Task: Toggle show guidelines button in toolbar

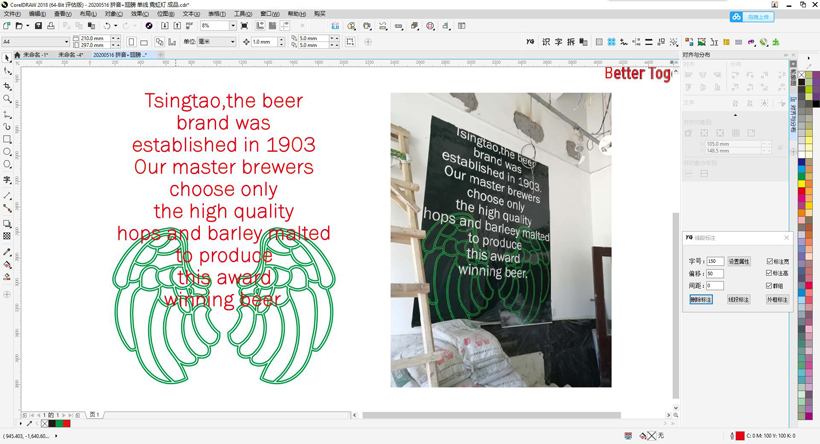Action: (x=285, y=26)
